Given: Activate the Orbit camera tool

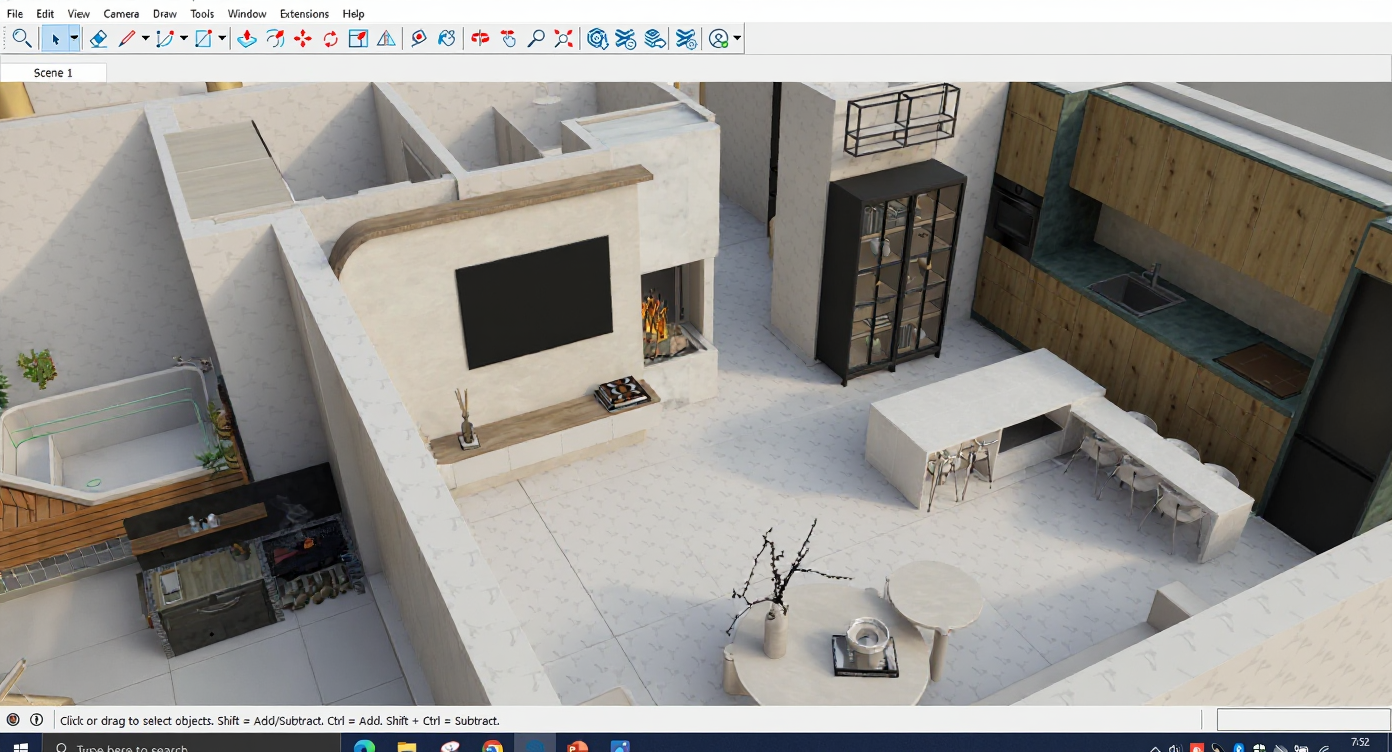Looking at the screenshot, I should point(481,39).
